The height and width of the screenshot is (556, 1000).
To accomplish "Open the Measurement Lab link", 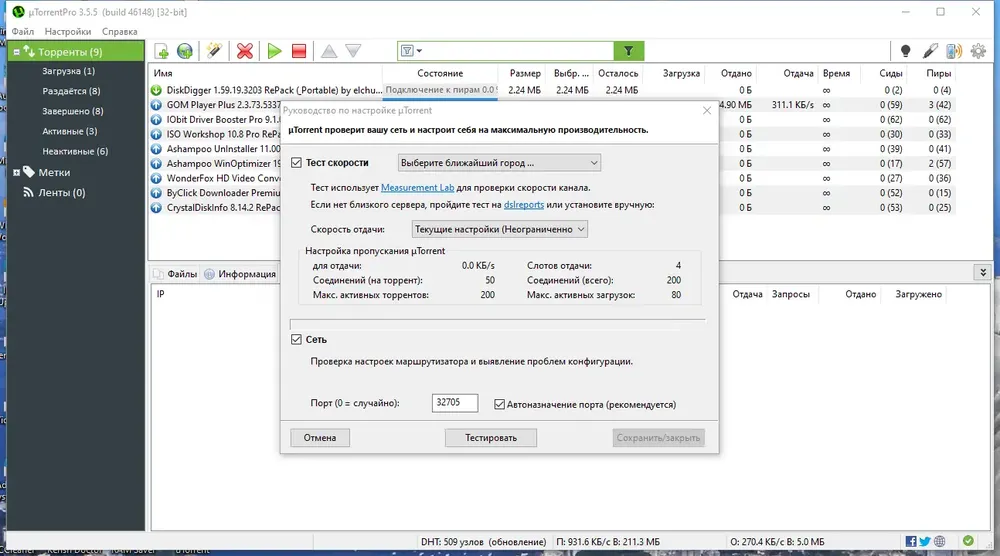I will click(417, 187).
